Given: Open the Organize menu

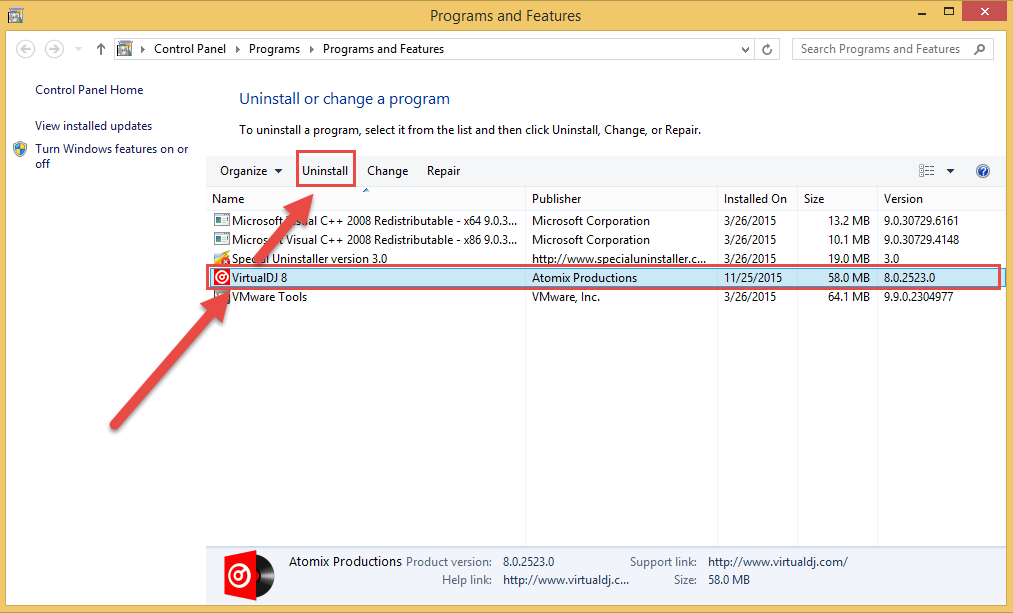Looking at the screenshot, I should 251,171.
